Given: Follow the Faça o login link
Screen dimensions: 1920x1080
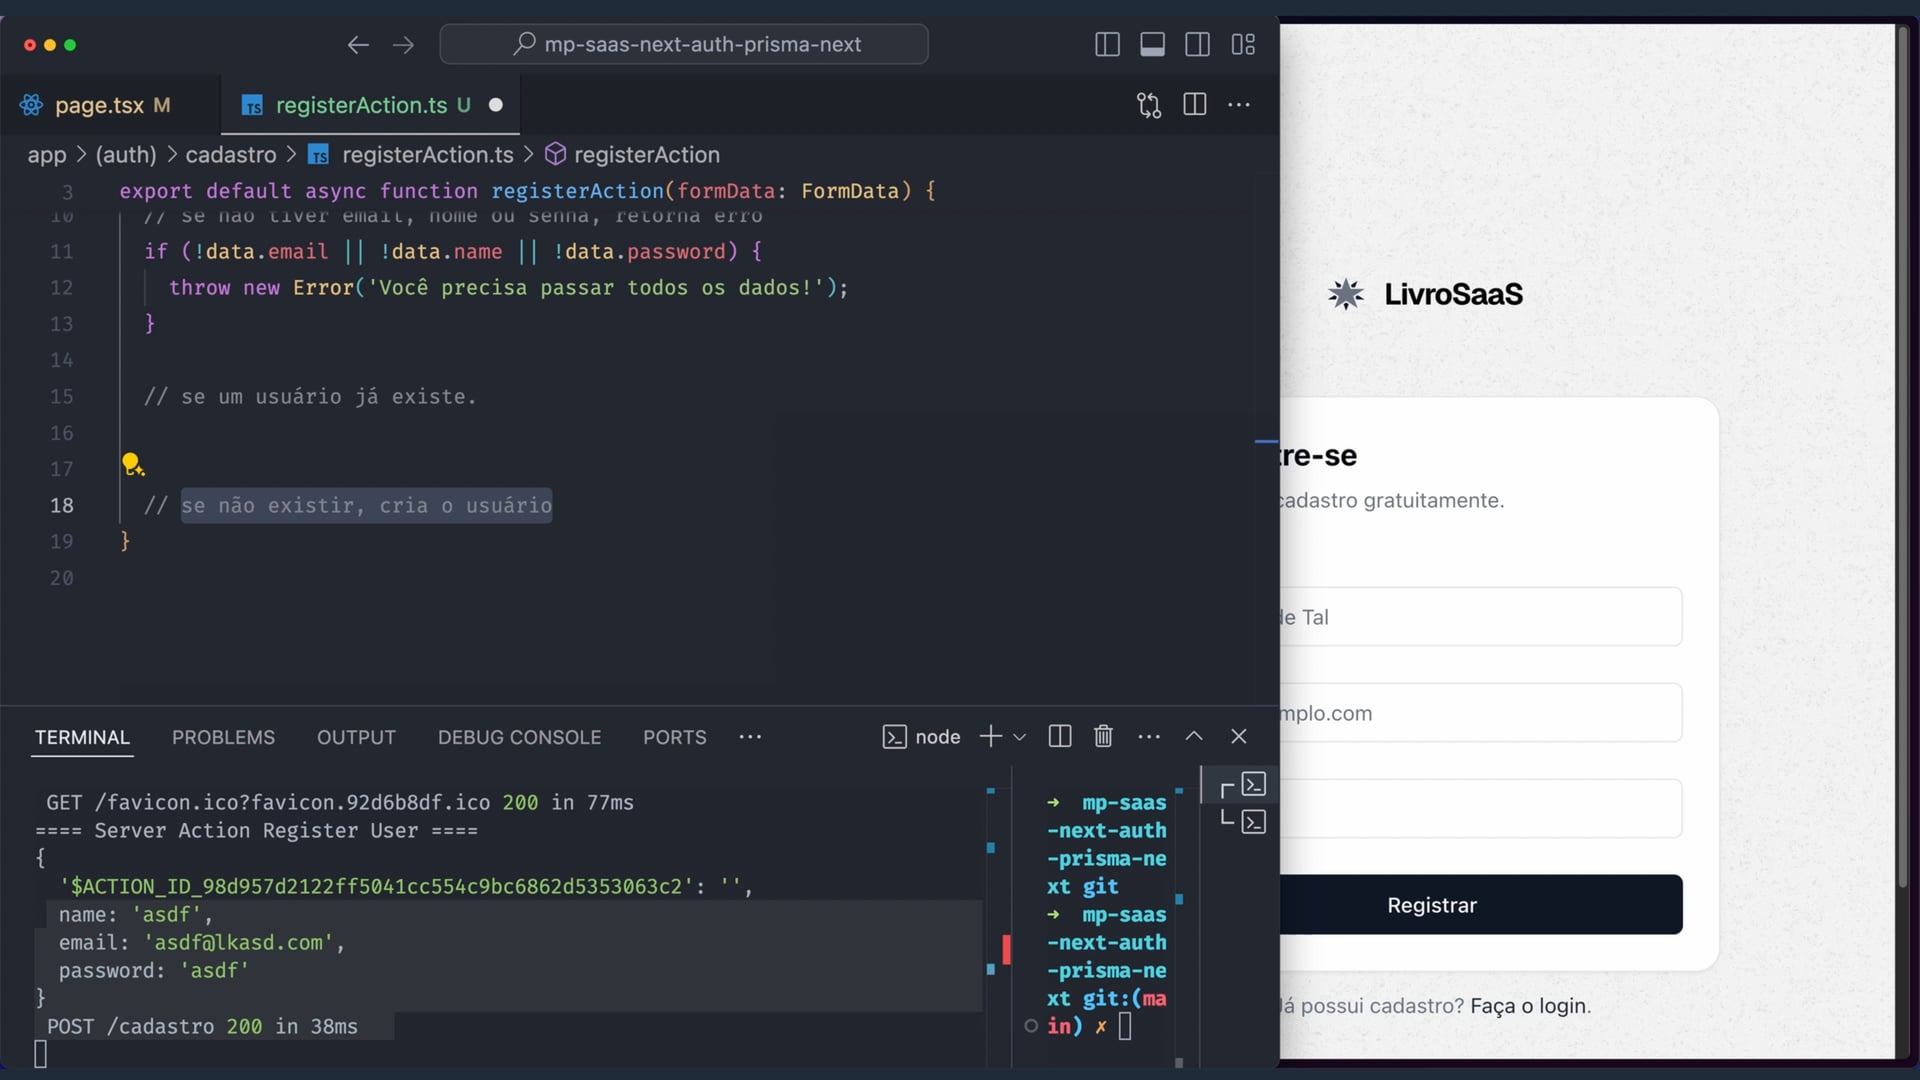Looking at the screenshot, I should tap(1528, 1006).
